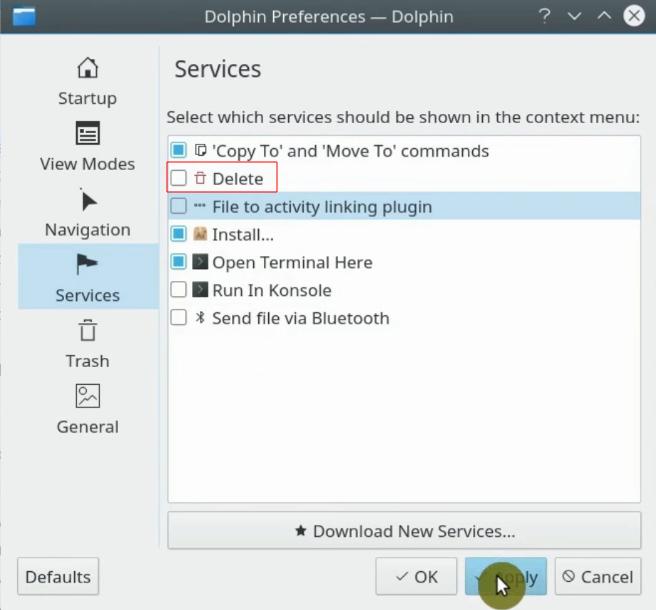656x610 pixels.
Task: Restore settings with Defaults button
Action: coord(58,577)
